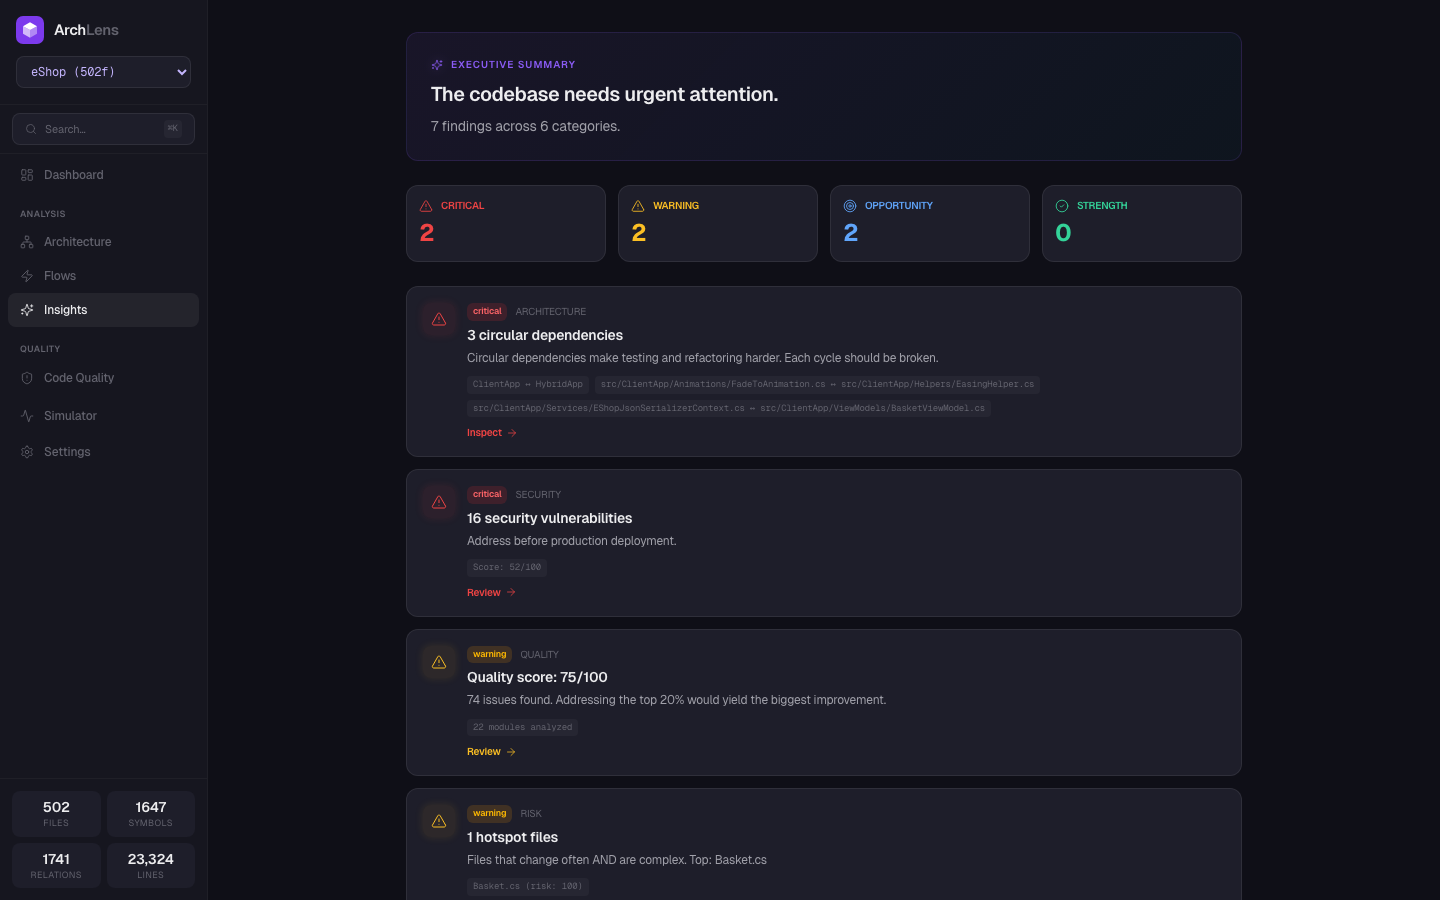
Task: Click the Code Quality shield icon
Action: coord(27,378)
